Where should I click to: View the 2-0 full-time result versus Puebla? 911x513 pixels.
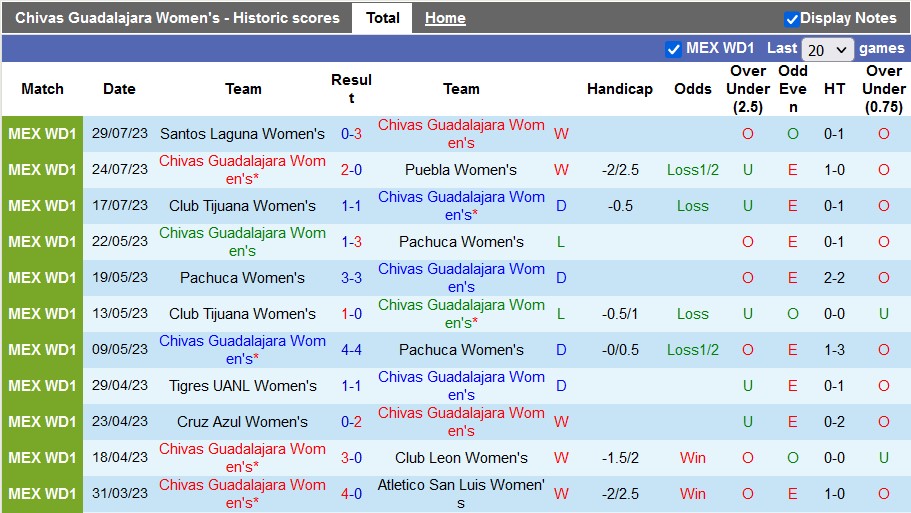pos(351,170)
